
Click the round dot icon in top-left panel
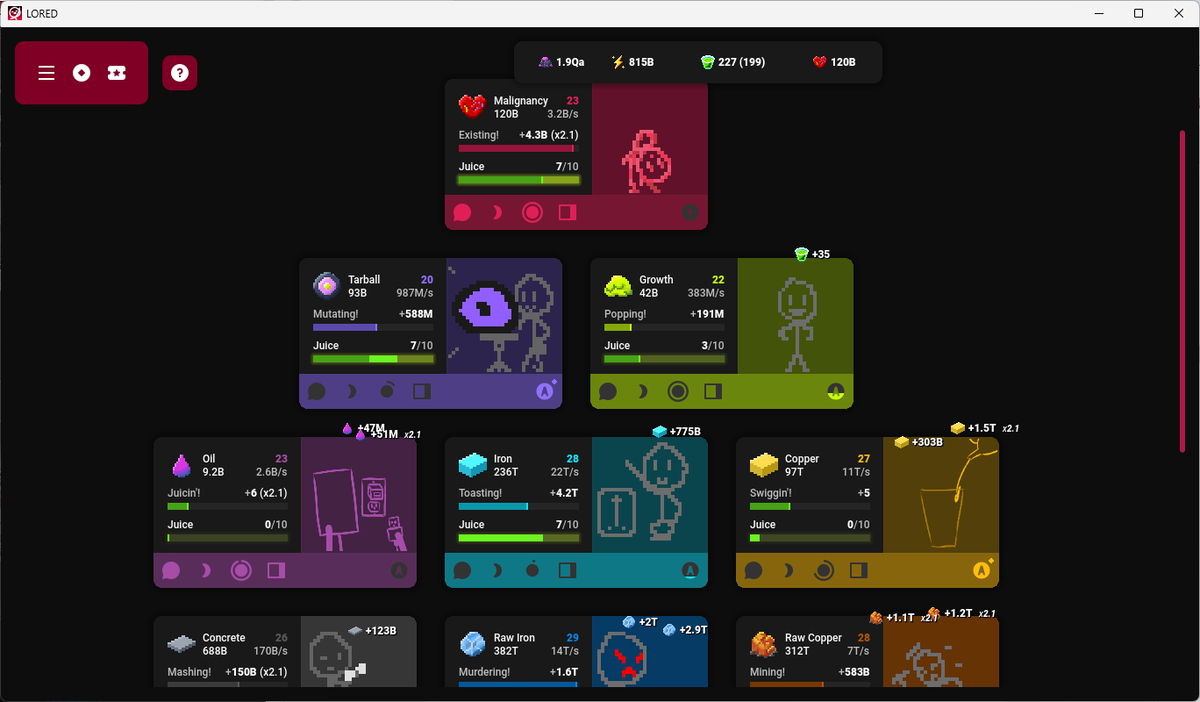coord(82,73)
